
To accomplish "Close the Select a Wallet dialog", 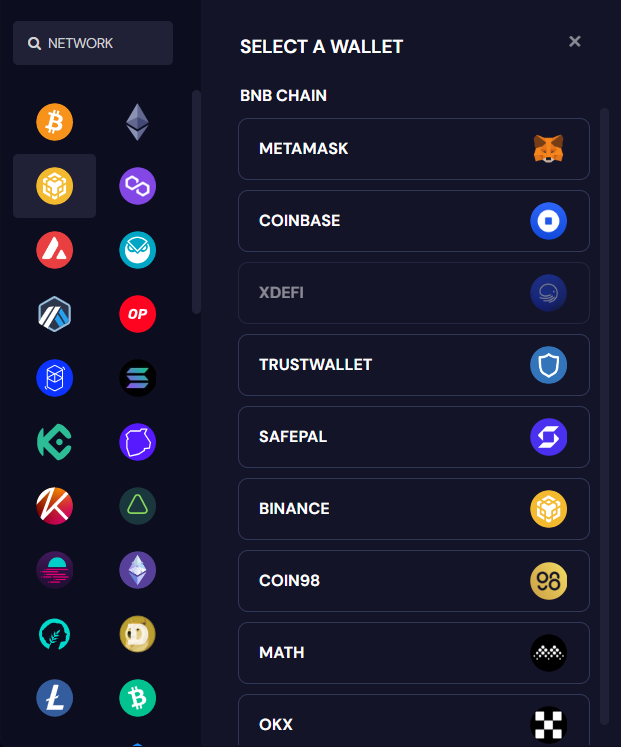I will (575, 41).
